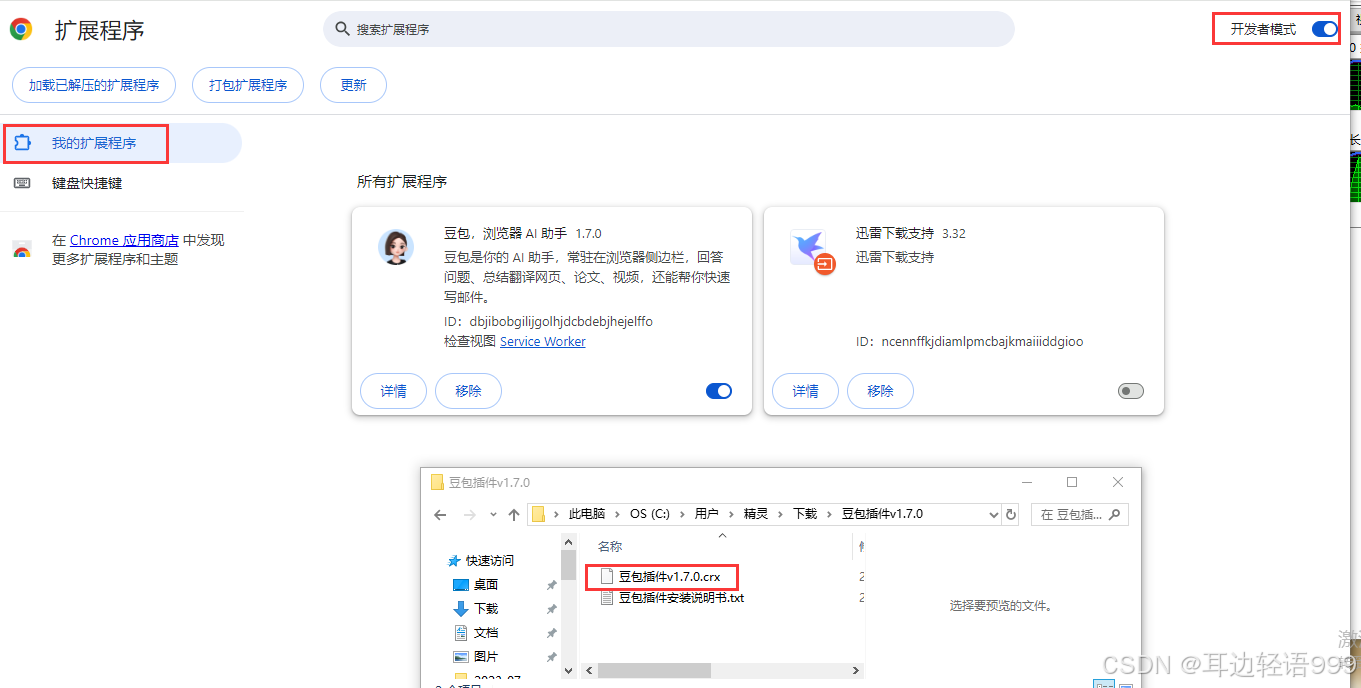Click navigation pane scroll down arrow
Image resolution: width=1361 pixels, height=688 pixels.
tap(568, 670)
